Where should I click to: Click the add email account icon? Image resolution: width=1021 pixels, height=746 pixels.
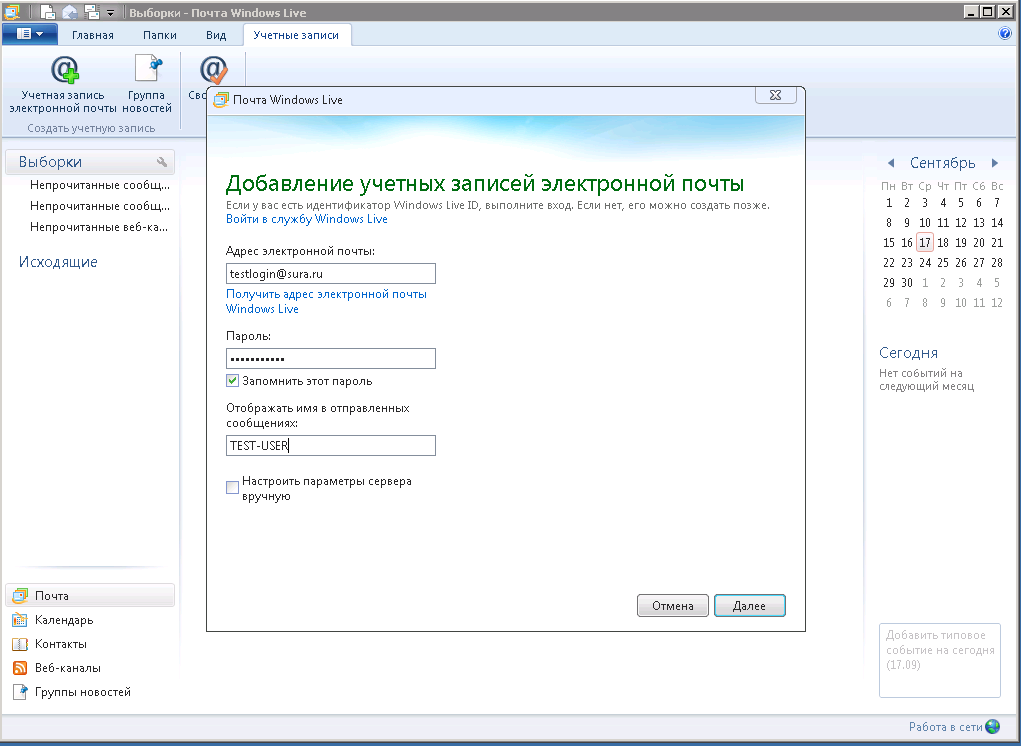click(x=64, y=71)
